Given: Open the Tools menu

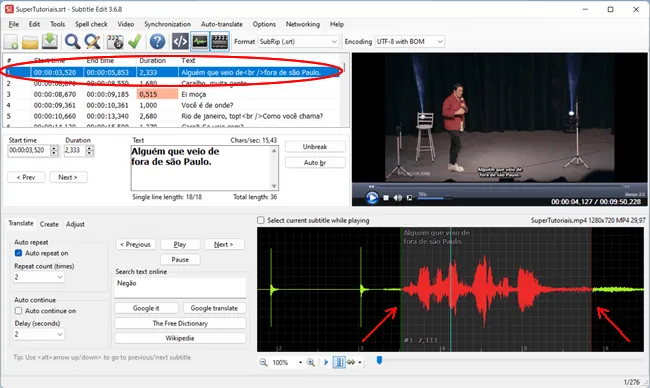Looking at the screenshot, I should [x=58, y=24].
